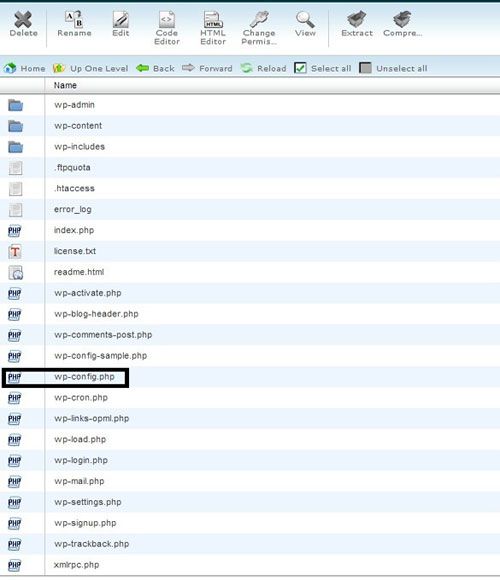This screenshot has height=580, width=500.
Task: Navigate Forward in file manager
Action: tap(207, 68)
